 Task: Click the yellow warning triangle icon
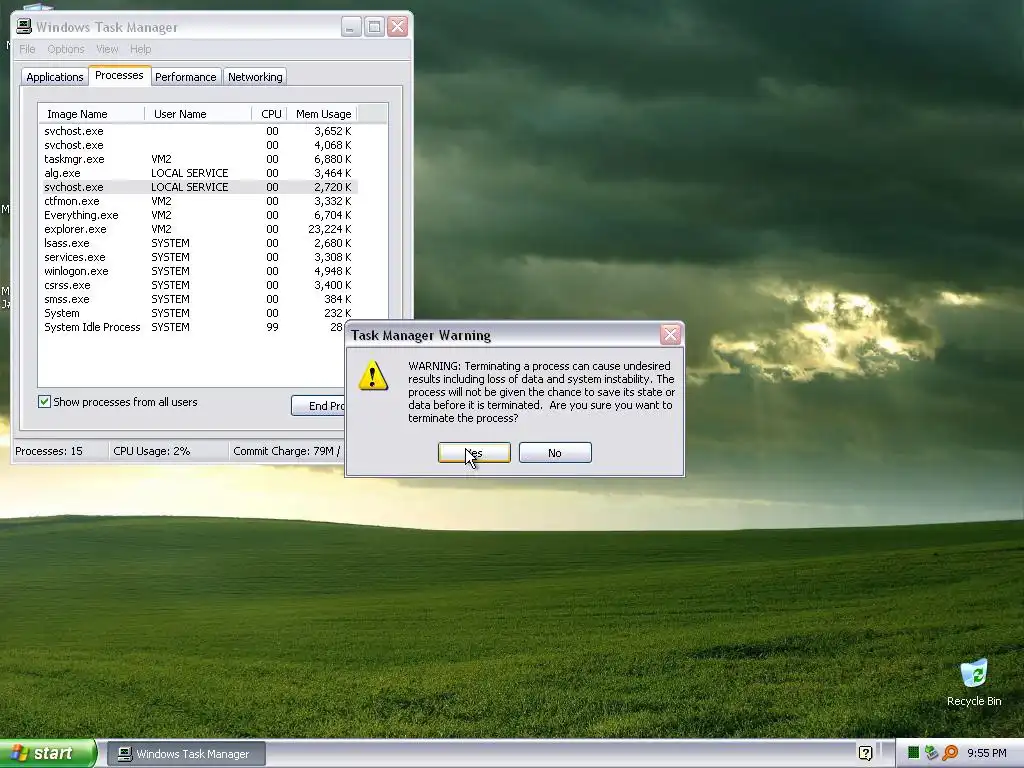tap(373, 376)
